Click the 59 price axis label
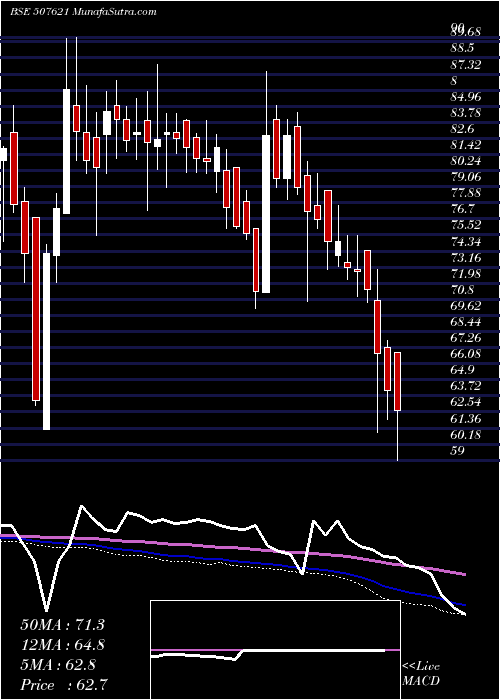This screenshot has height=700, width=500. pos(458,451)
